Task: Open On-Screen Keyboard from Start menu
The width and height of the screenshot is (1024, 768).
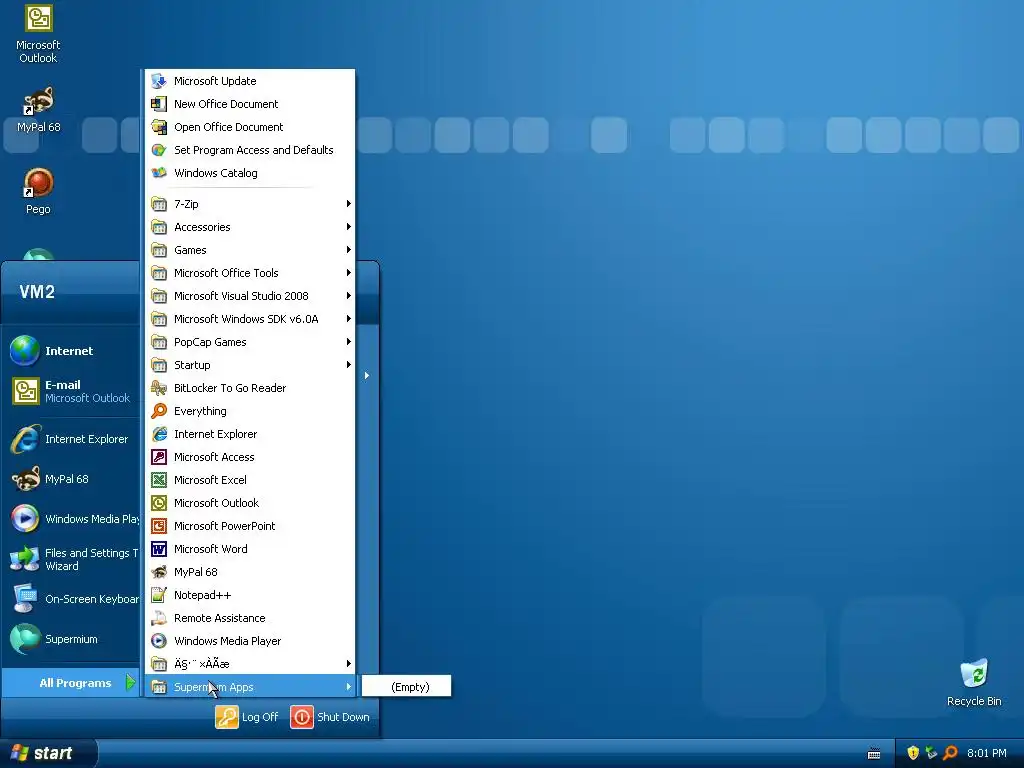Action: (x=71, y=599)
